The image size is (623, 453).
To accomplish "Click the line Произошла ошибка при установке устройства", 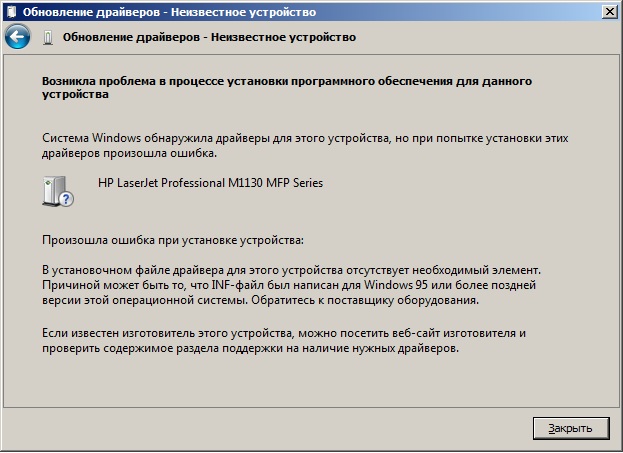I will tap(173, 240).
